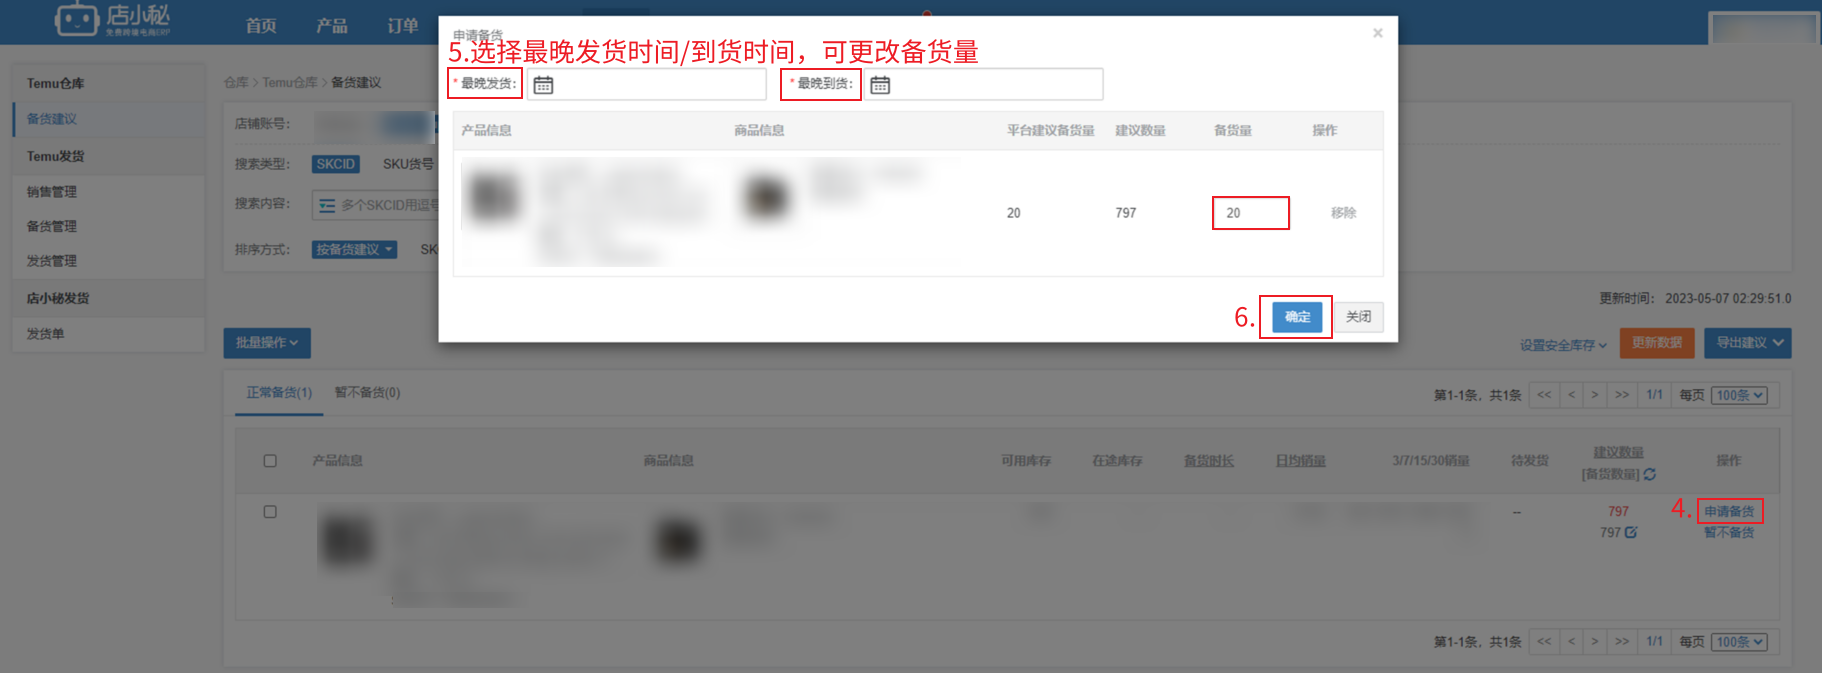Viewport: 1822px width, 673px height.
Task: Tick the select-all checkbox in table header
Action: [270, 461]
